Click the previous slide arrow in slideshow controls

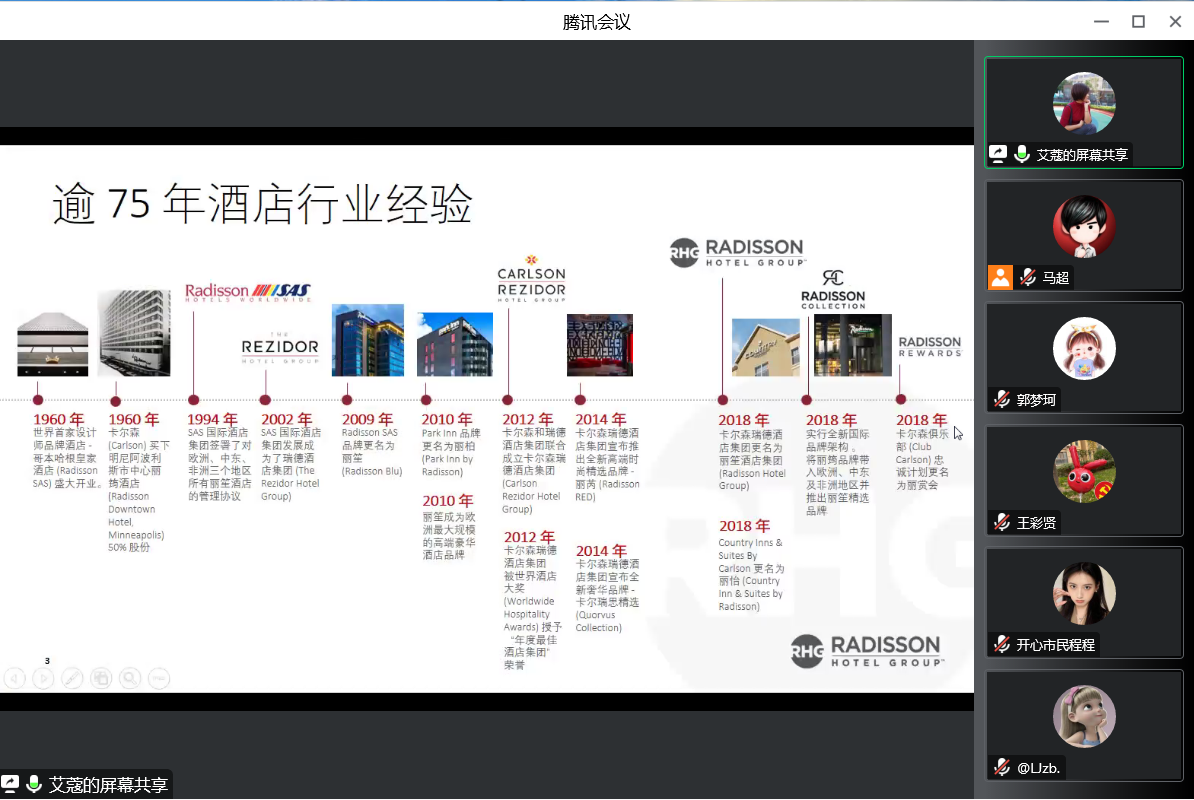15,678
